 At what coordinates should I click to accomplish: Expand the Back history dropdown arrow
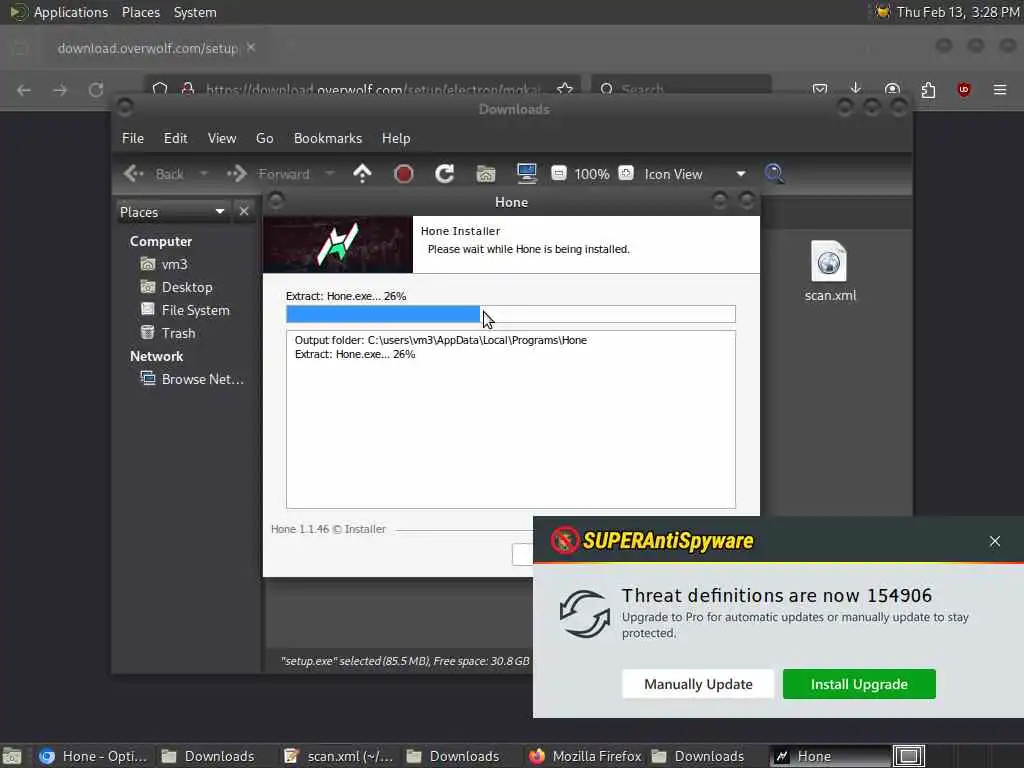pos(204,174)
